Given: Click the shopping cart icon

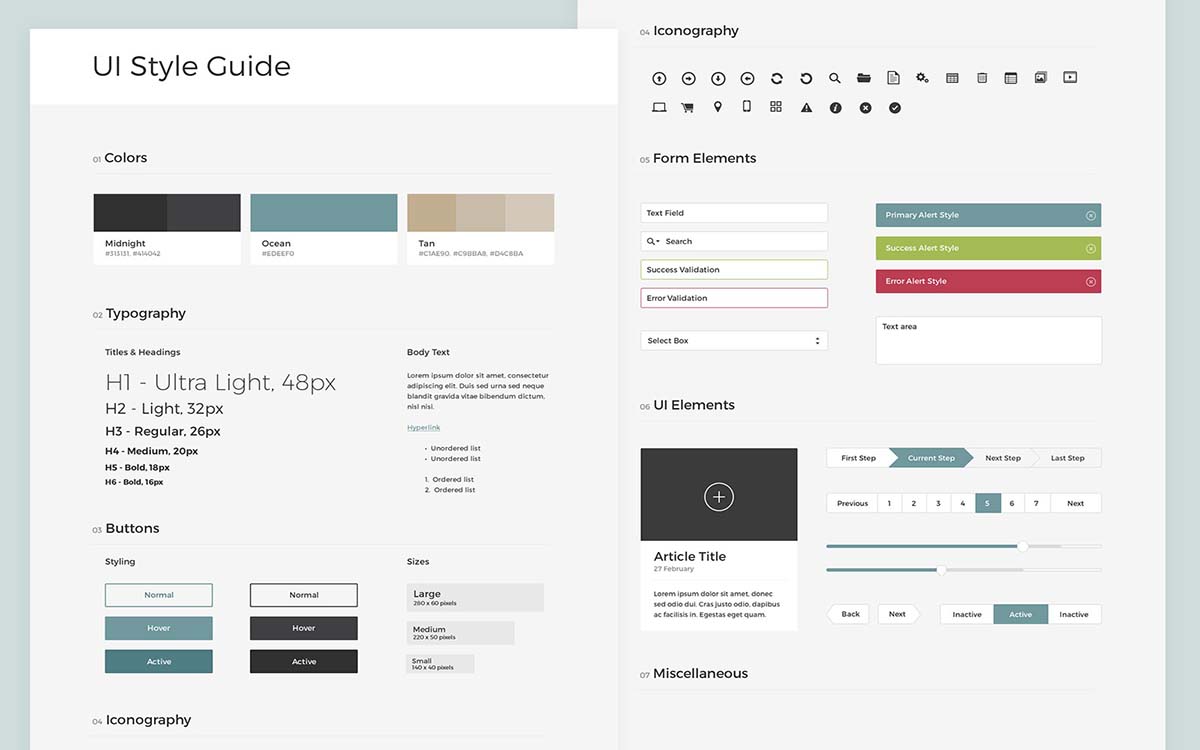Looking at the screenshot, I should coord(688,107).
